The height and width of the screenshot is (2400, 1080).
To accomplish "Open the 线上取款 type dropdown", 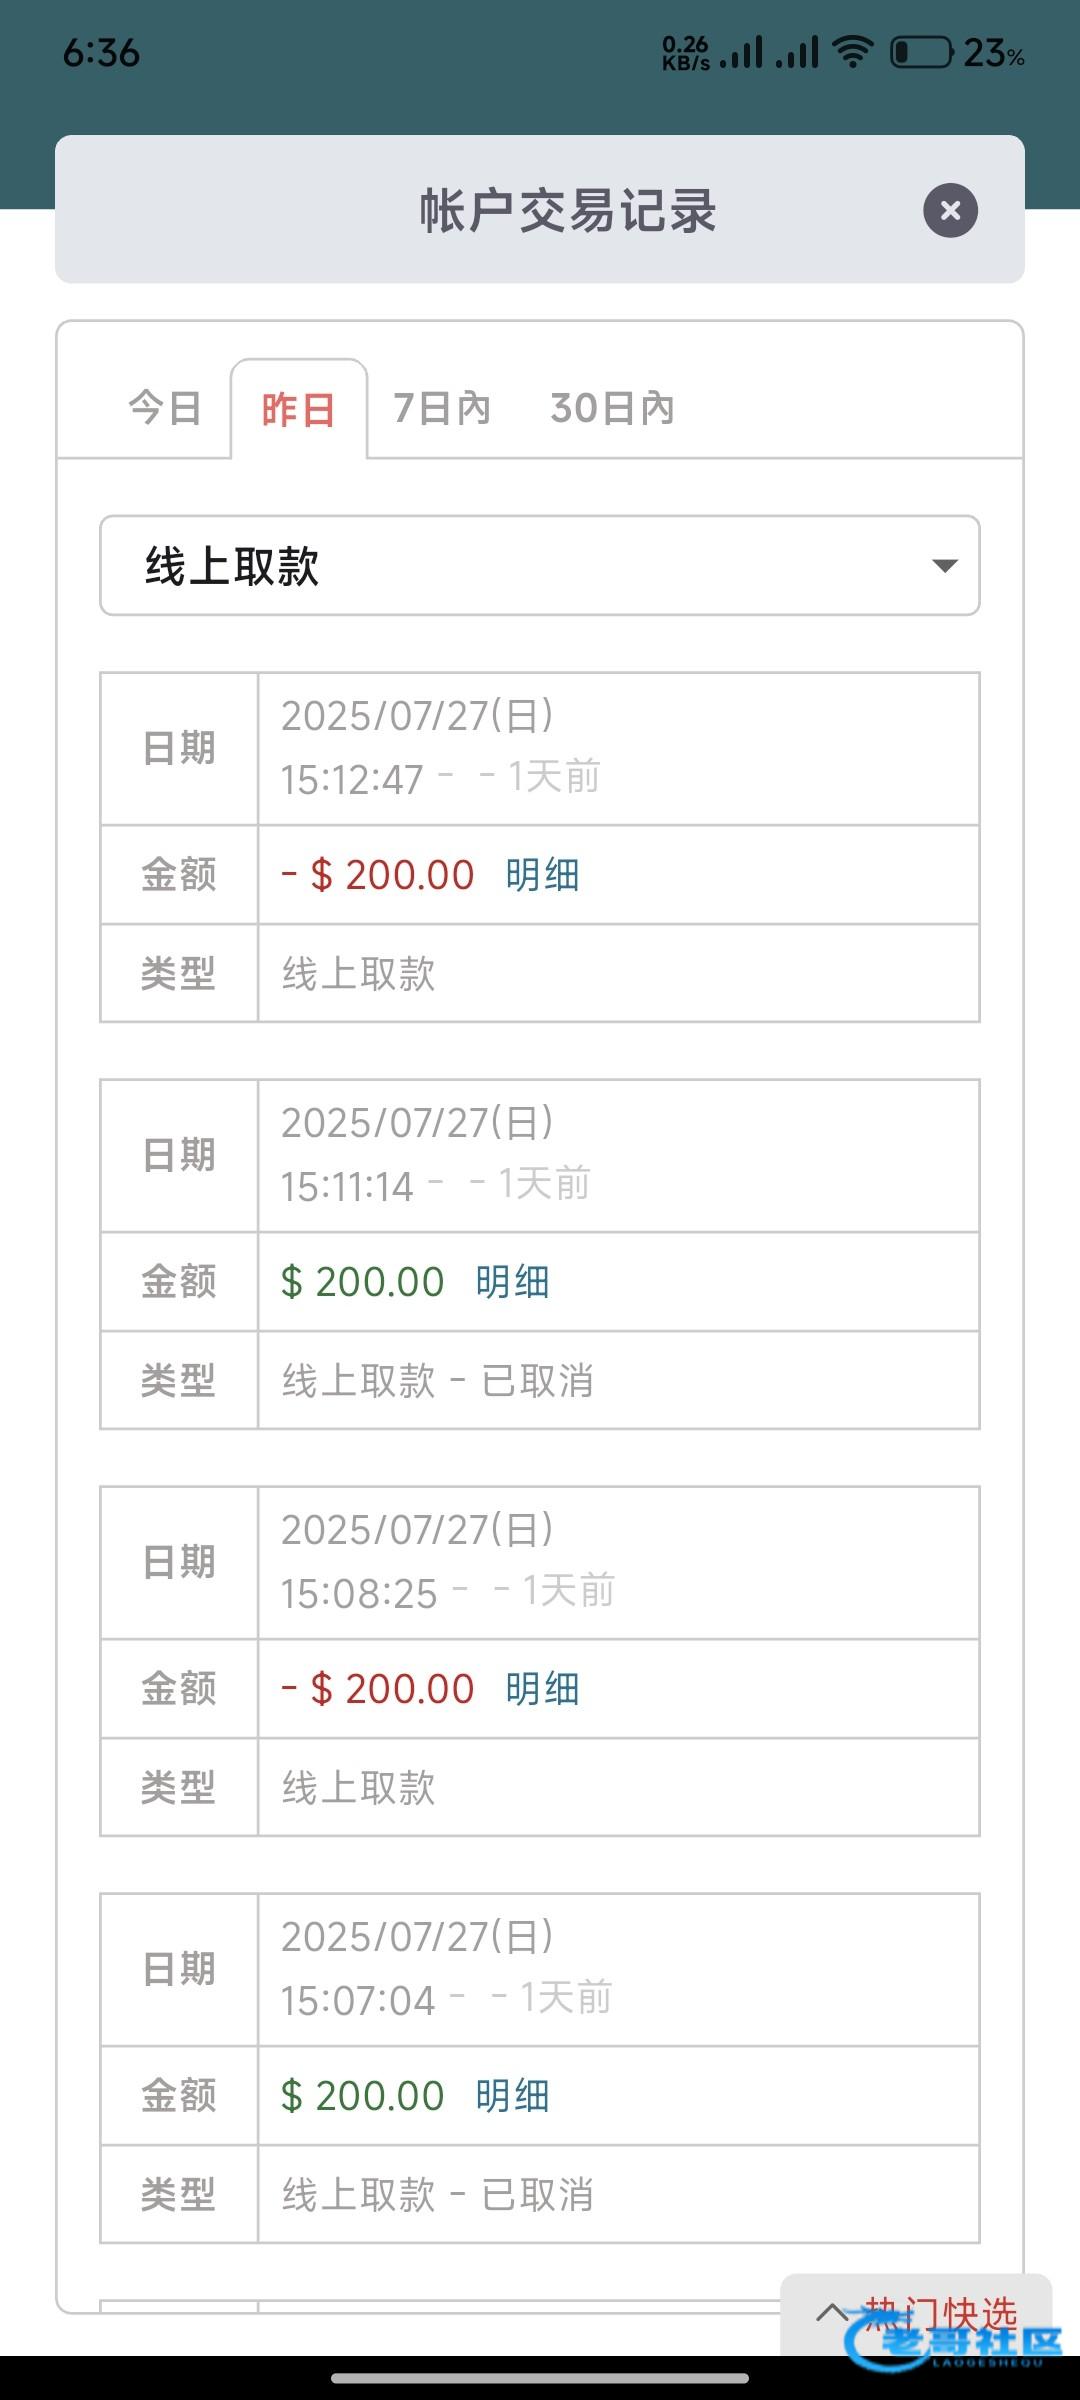I will [540, 566].
